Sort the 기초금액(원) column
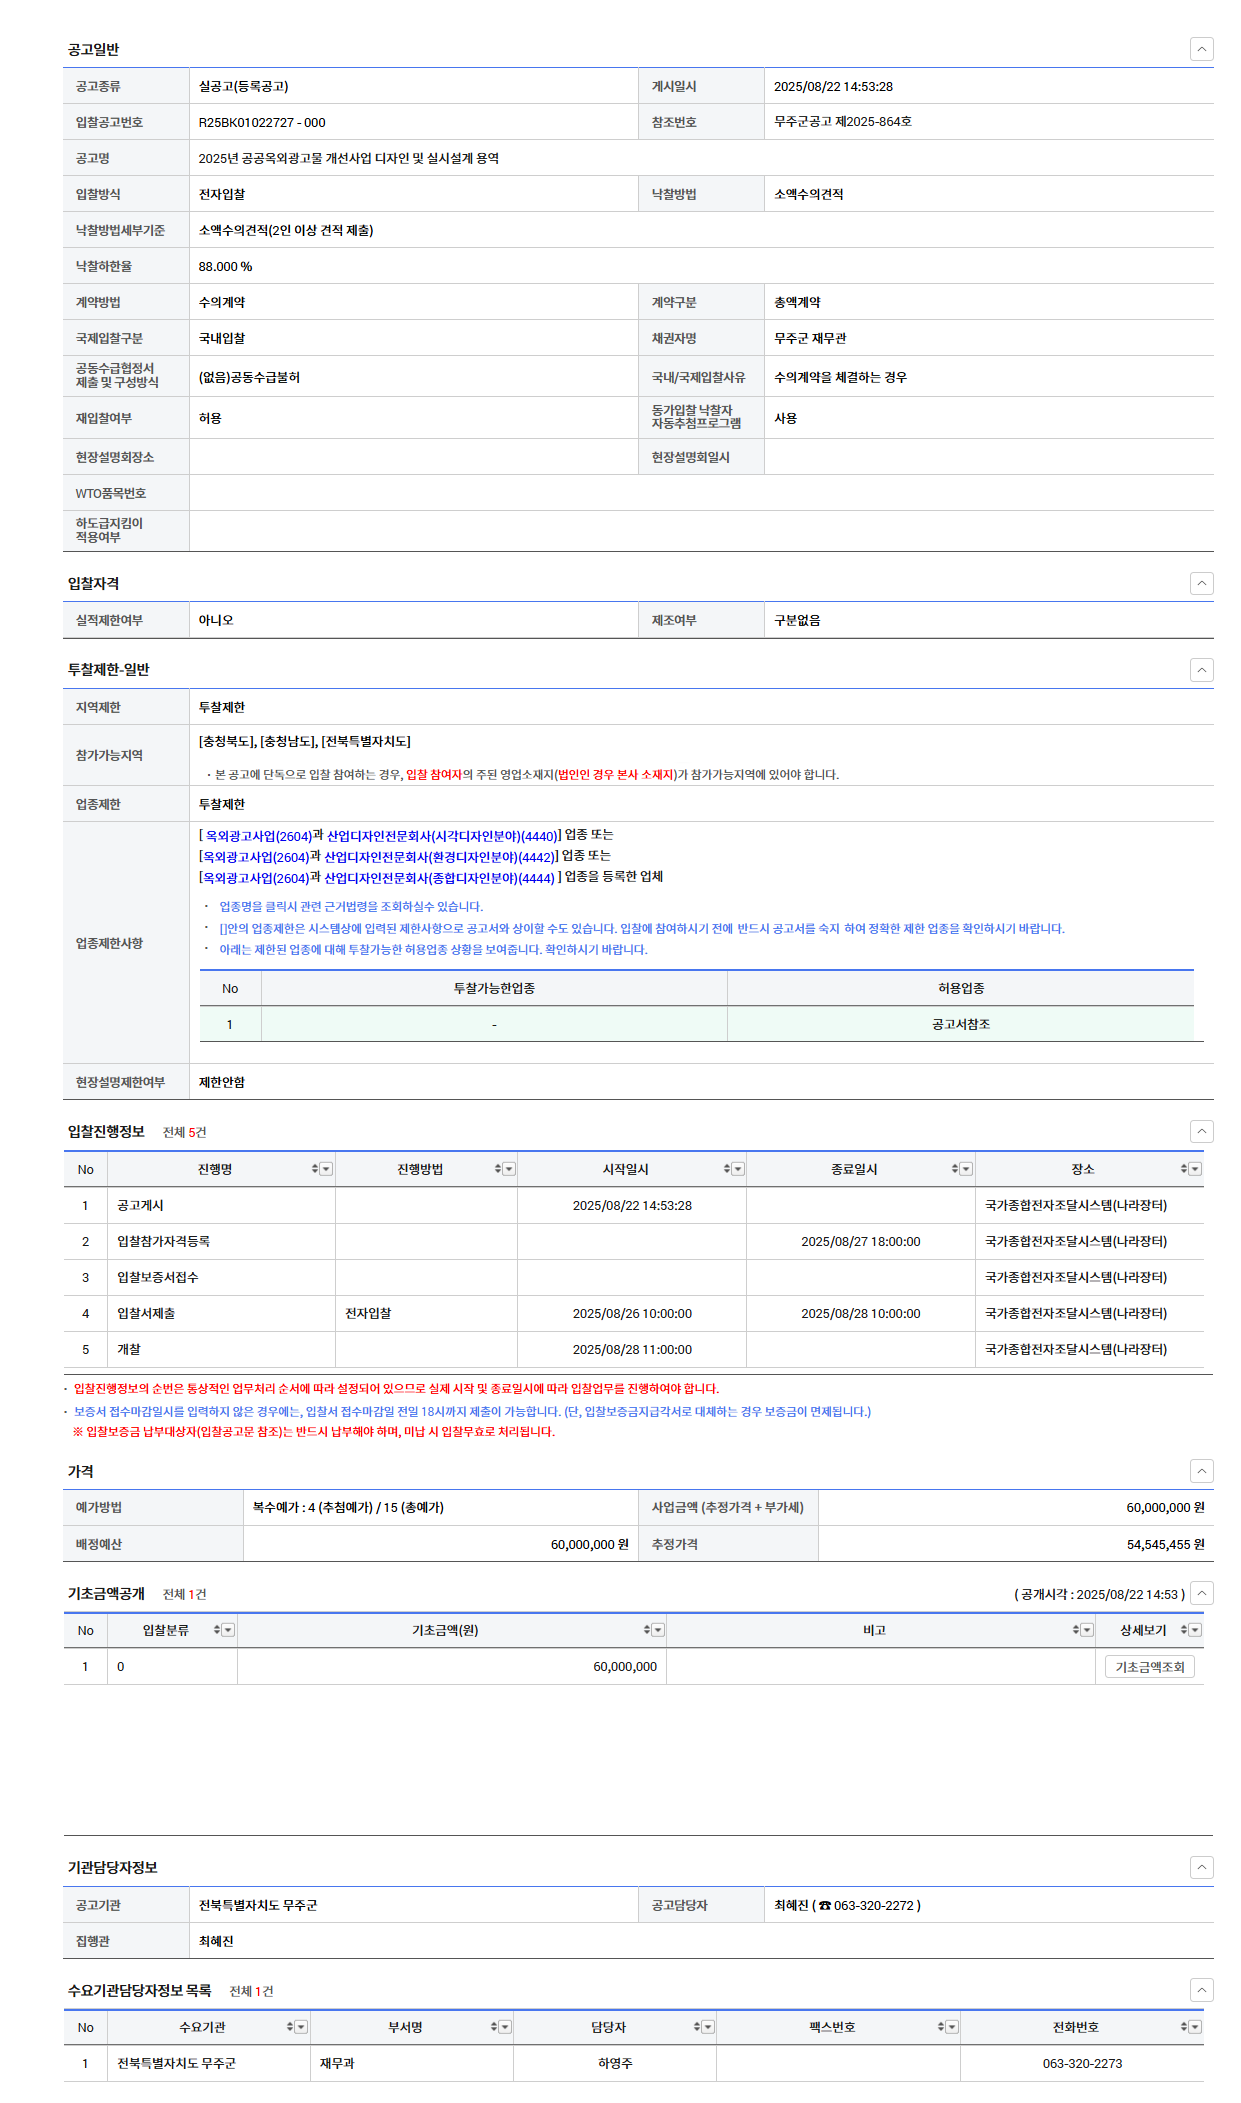The height and width of the screenshot is (2103, 1241). pyautogui.click(x=646, y=1630)
